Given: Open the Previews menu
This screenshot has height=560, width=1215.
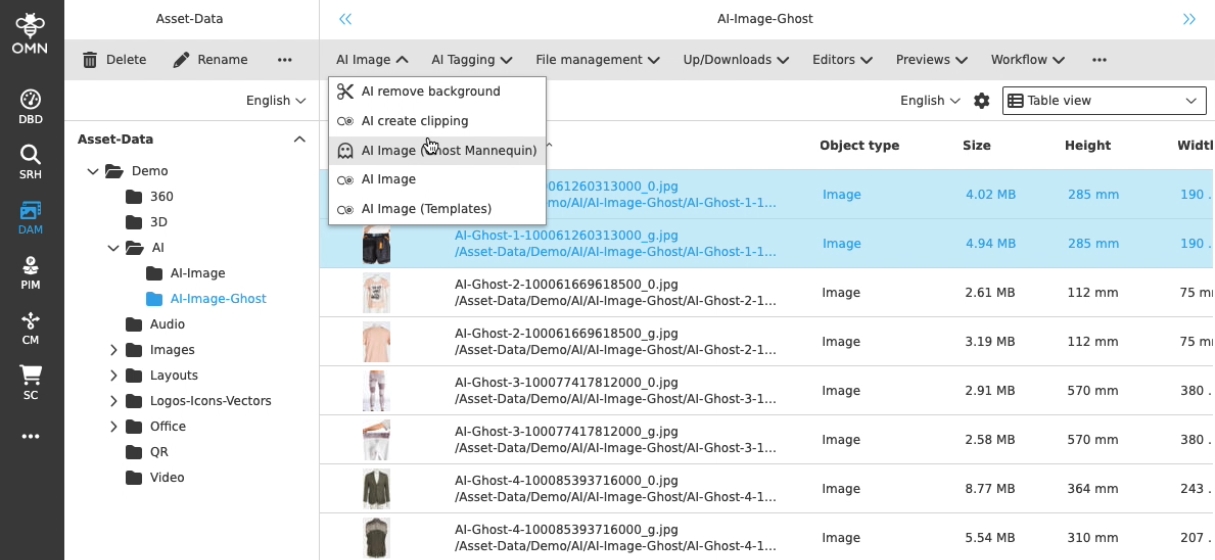Looking at the screenshot, I should point(933,60).
